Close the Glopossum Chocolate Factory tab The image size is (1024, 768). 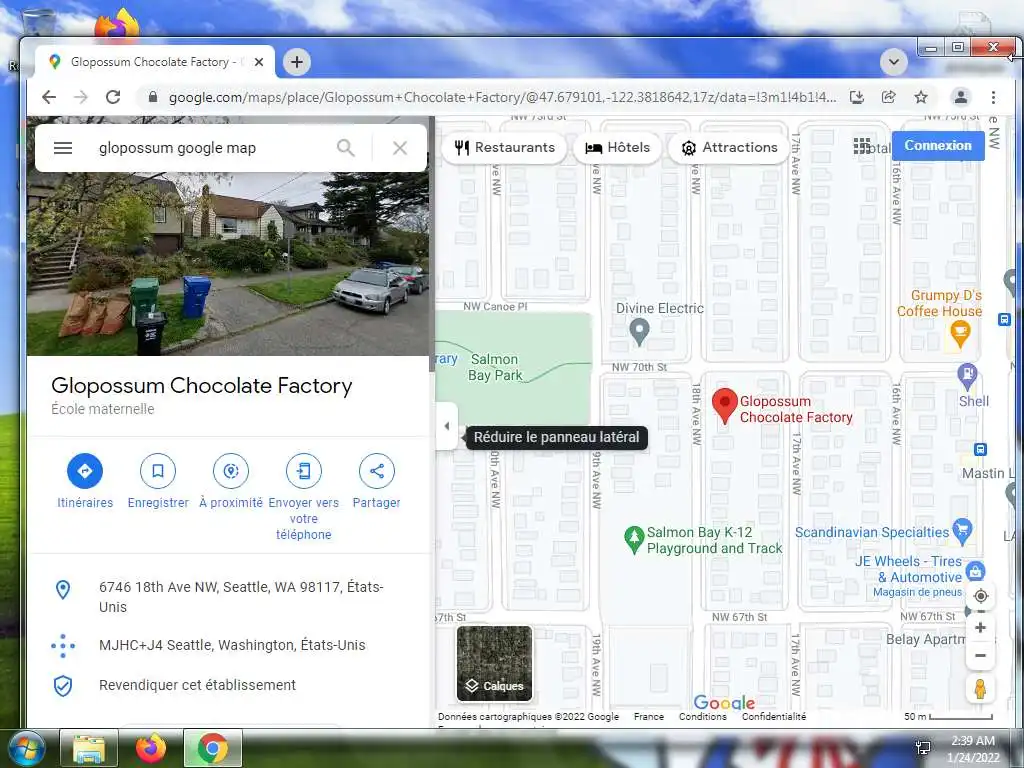[x=259, y=62]
